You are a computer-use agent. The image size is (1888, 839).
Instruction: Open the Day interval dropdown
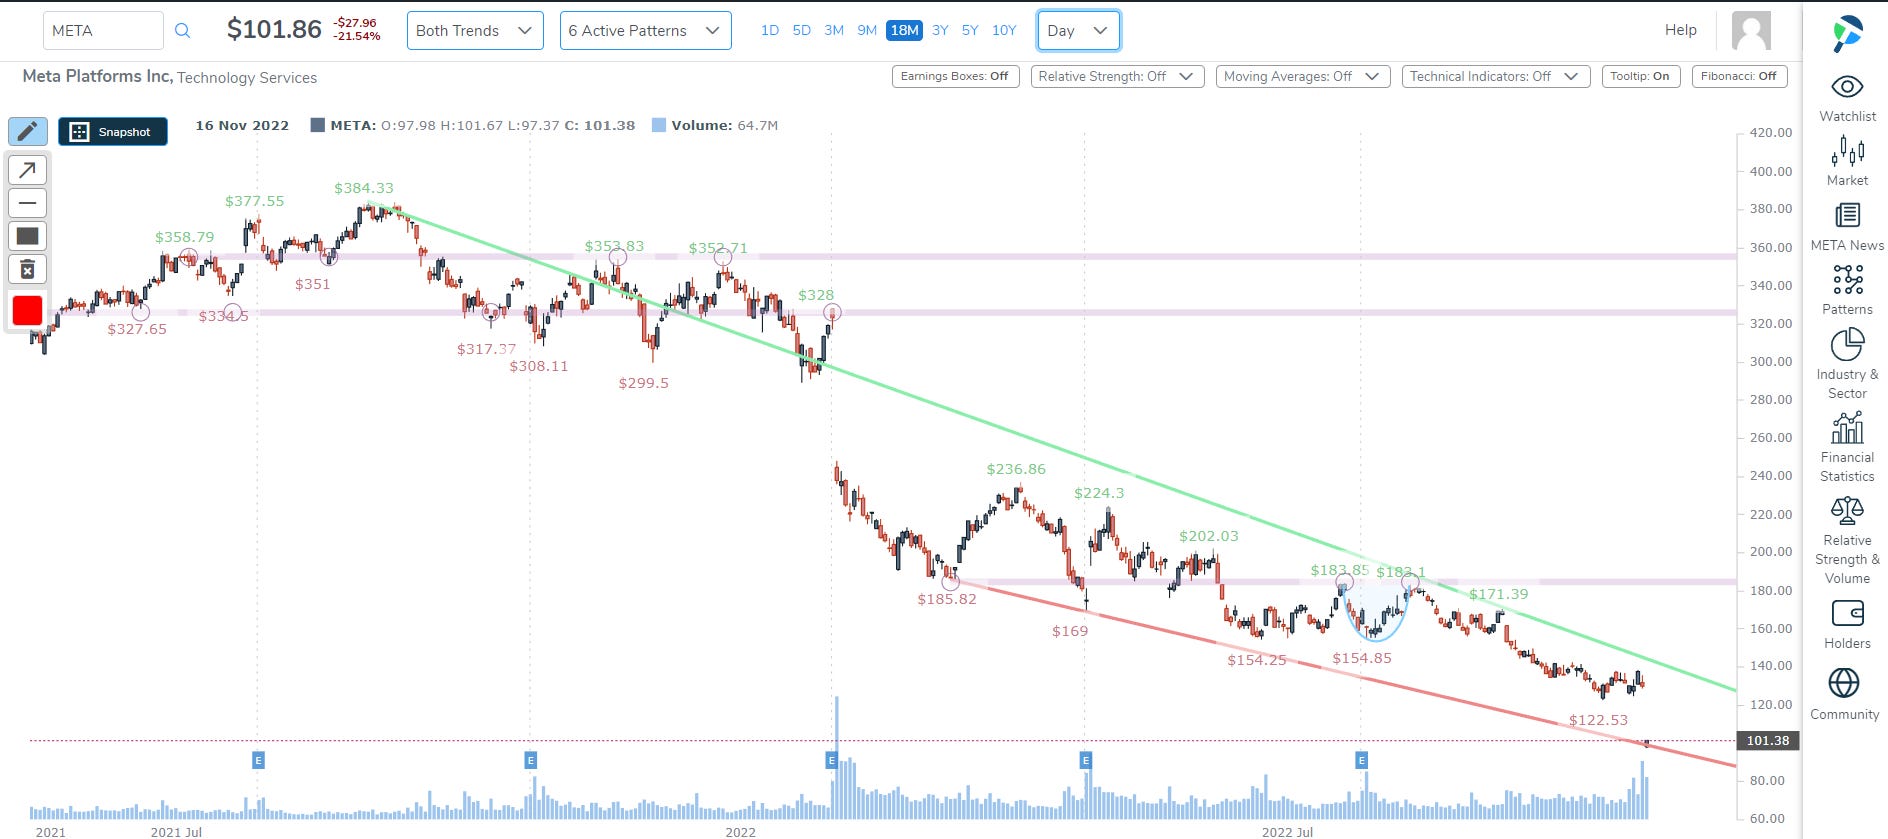click(x=1079, y=31)
